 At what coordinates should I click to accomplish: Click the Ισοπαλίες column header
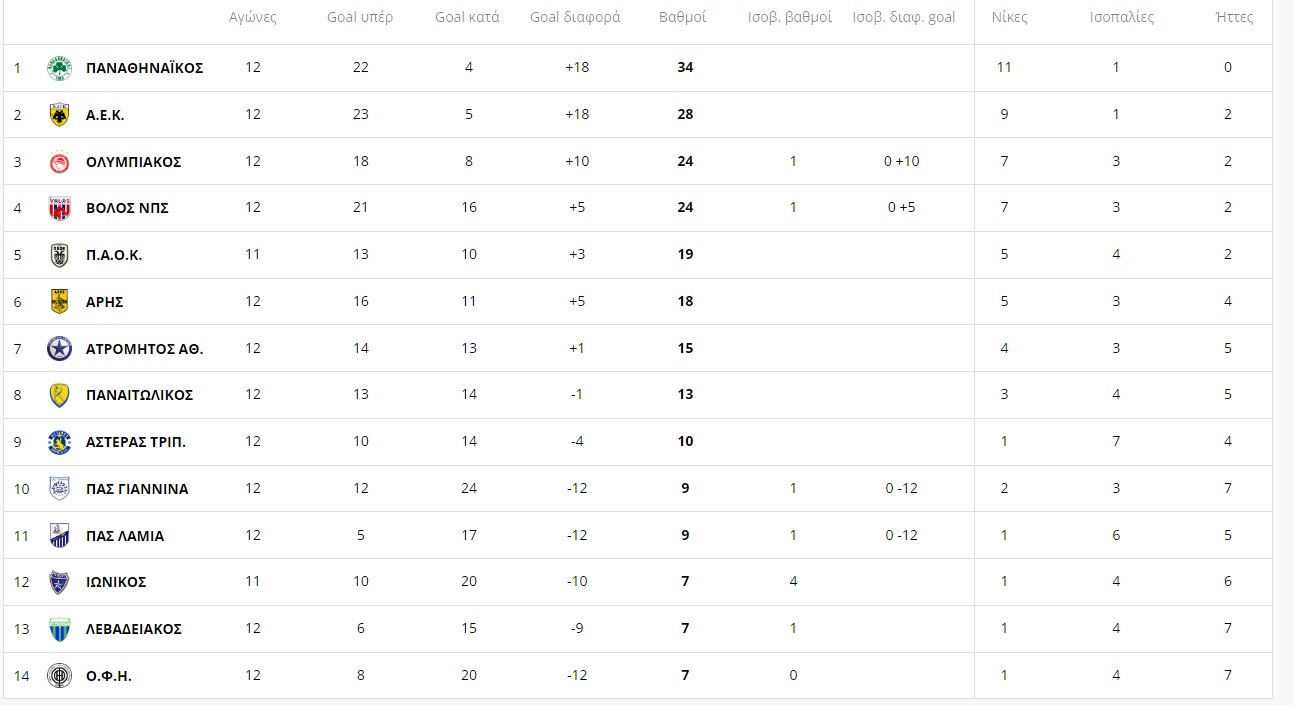pyautogui.click(x=1122, y=17)
